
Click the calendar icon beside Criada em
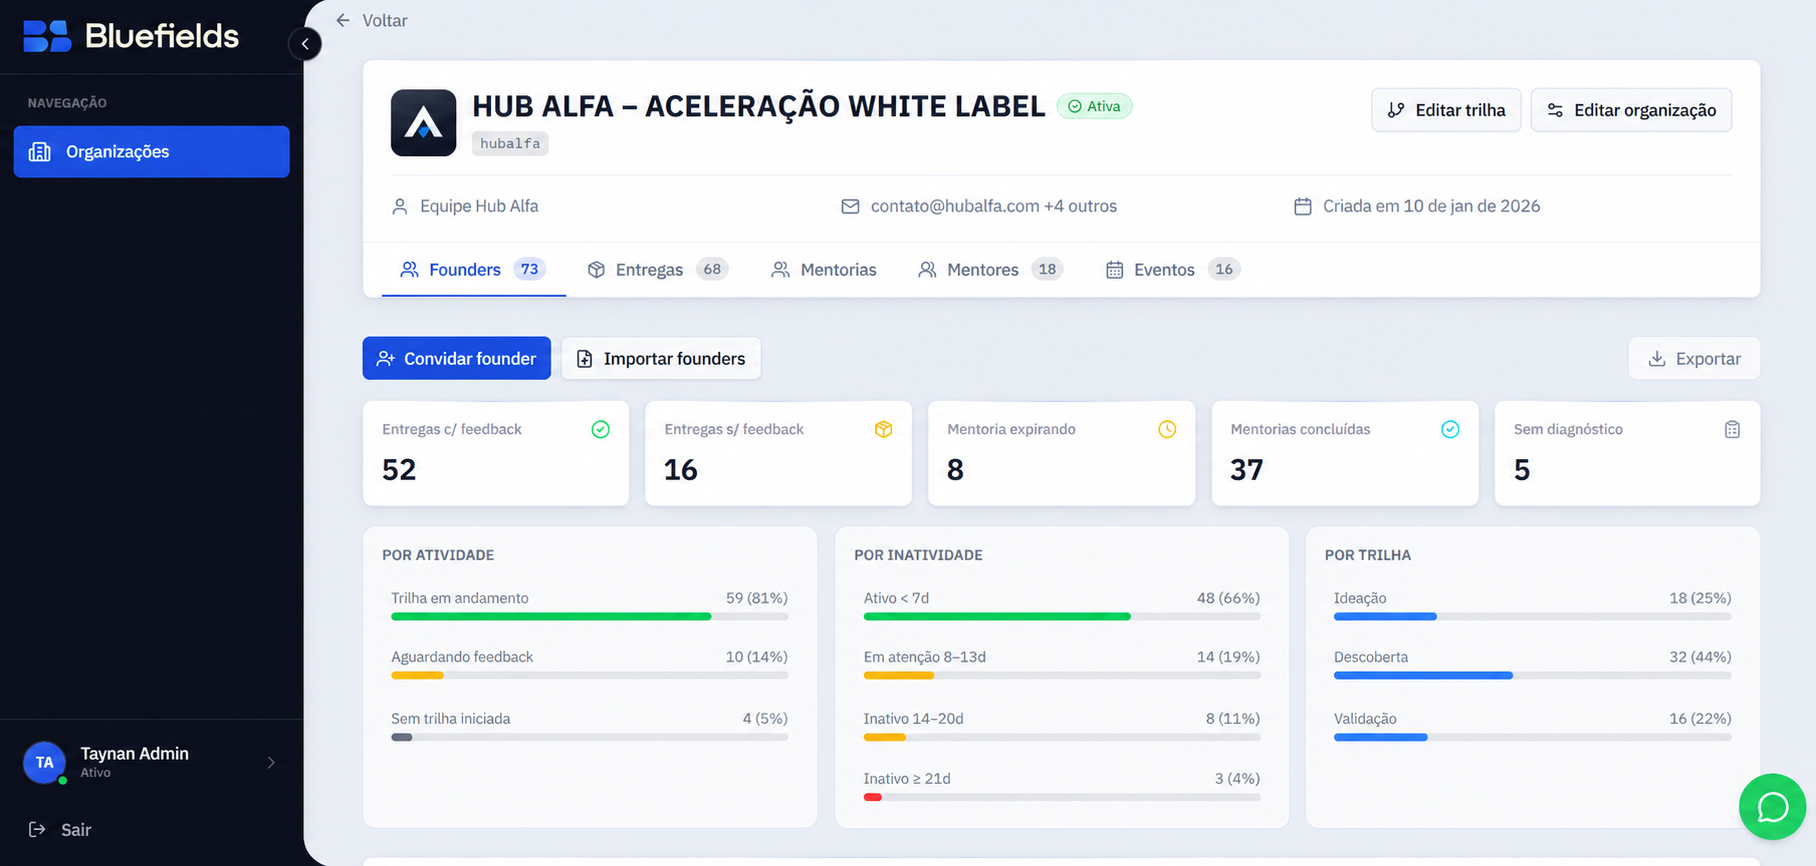(1303, 207)
